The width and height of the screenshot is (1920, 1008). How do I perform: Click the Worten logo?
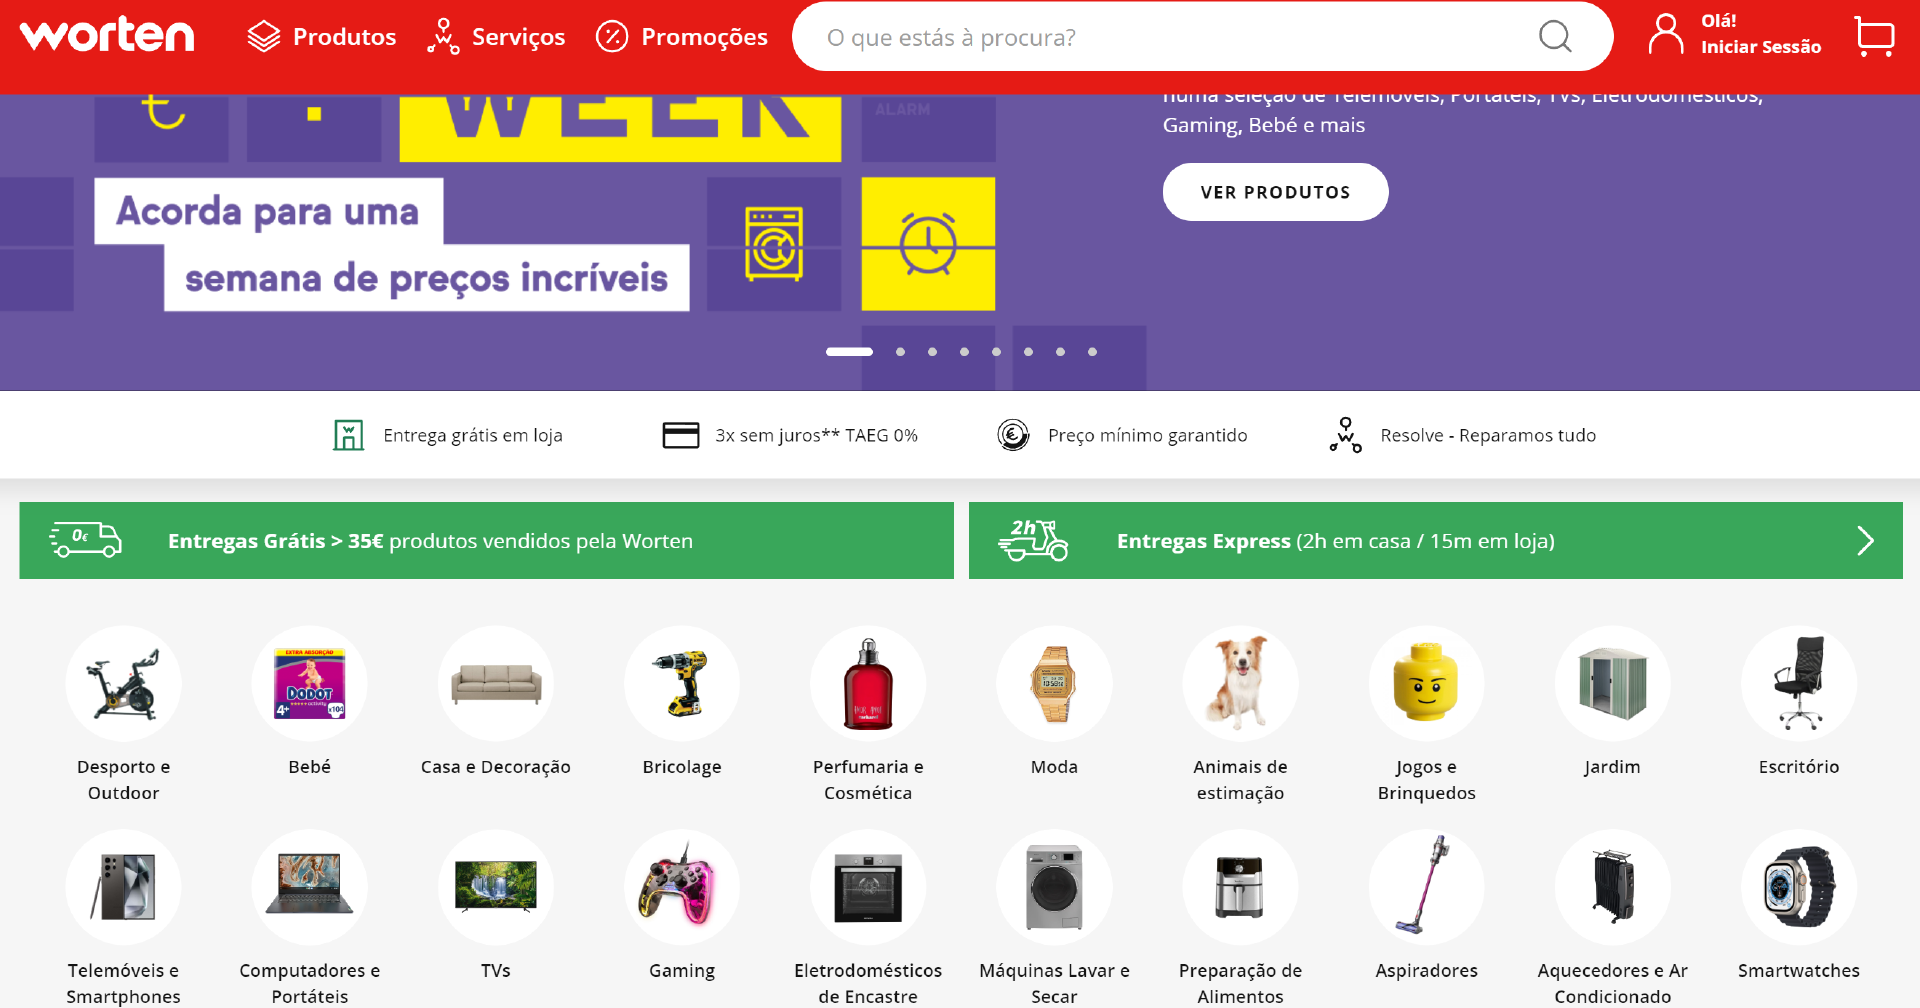coord(107,35)
